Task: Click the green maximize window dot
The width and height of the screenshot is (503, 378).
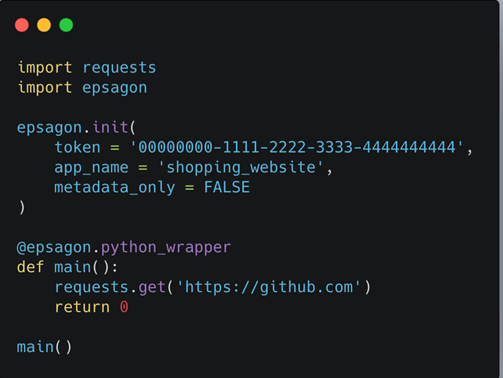Action: [x=66, y=25]
